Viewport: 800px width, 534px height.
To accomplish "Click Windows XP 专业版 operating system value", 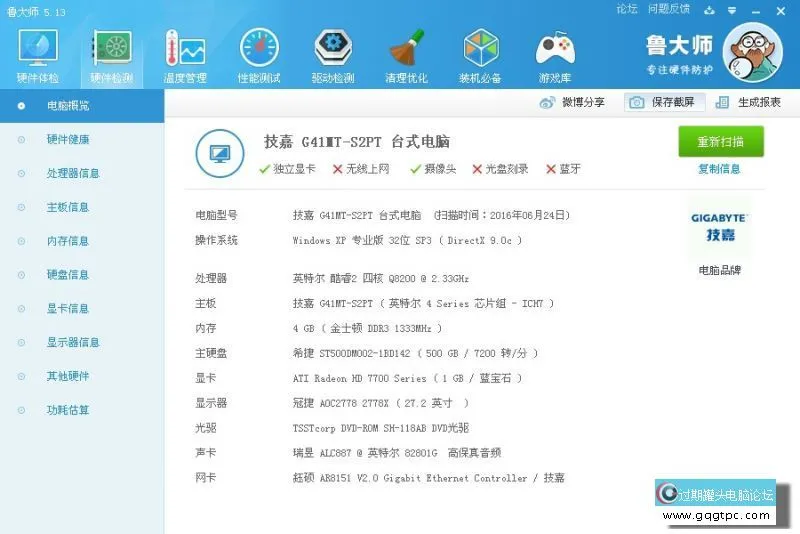I will coord(407,240).
